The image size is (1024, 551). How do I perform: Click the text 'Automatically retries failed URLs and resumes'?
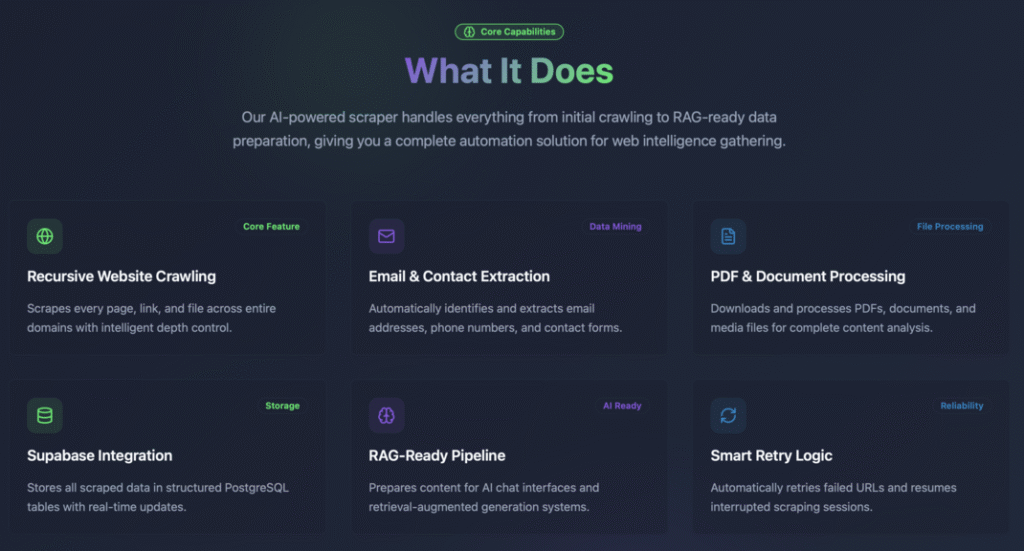[833, 488]
